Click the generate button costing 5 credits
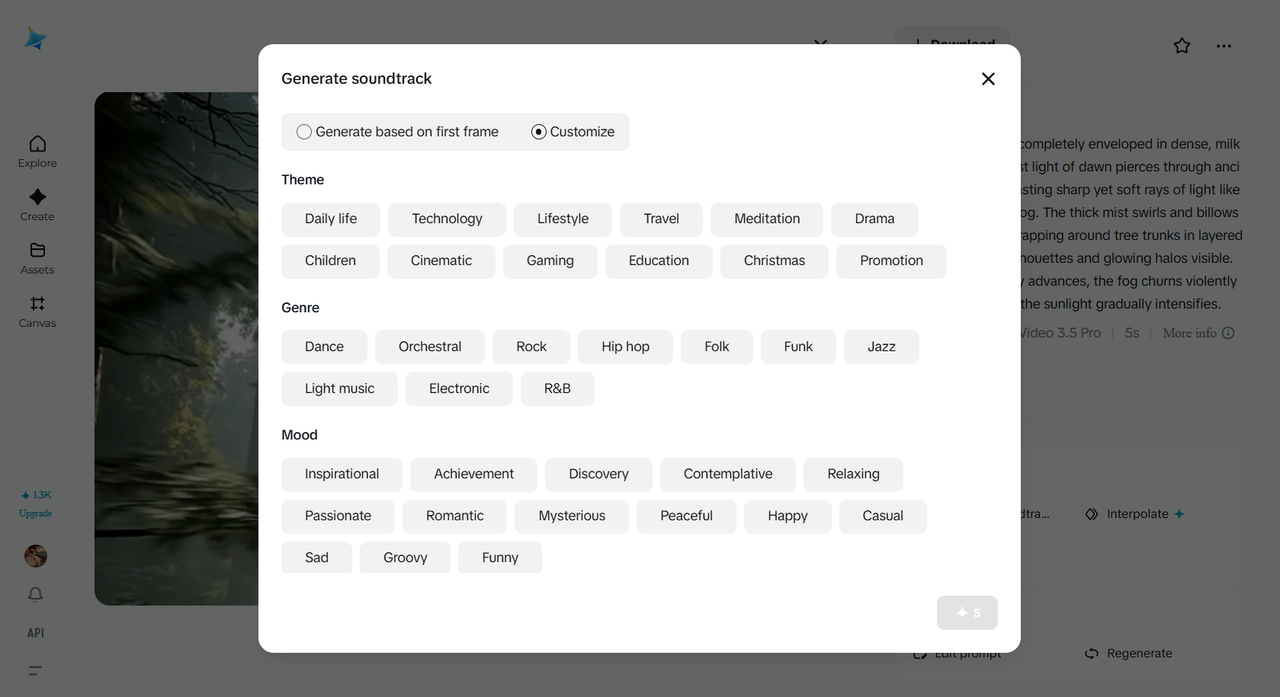 click(967, 613)
